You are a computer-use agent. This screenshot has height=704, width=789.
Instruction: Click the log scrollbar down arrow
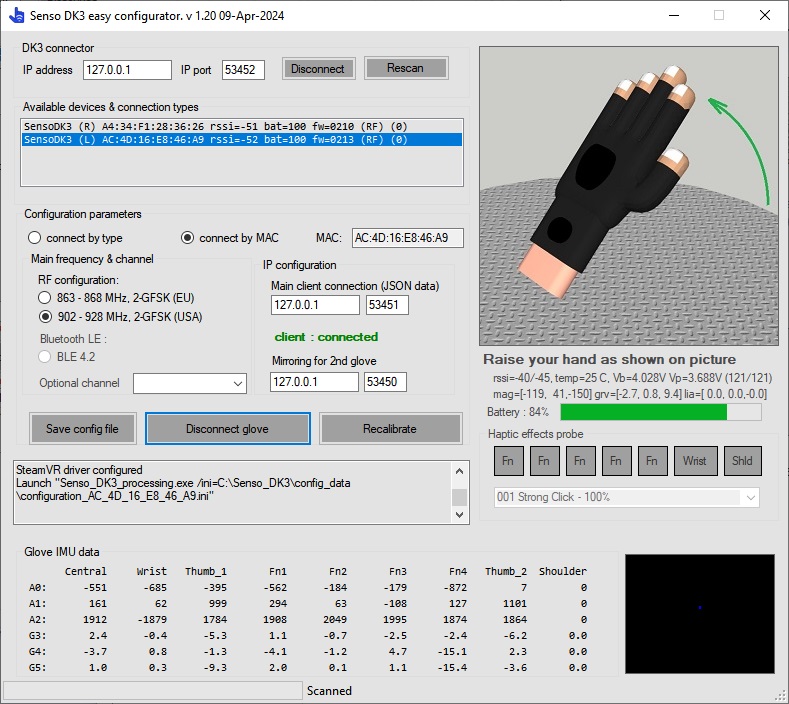[x=459, y=515]
